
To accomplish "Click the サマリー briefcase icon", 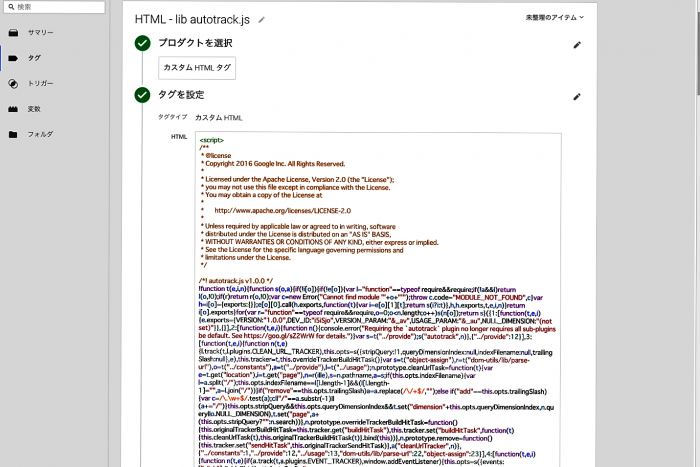I will (13, 33).
